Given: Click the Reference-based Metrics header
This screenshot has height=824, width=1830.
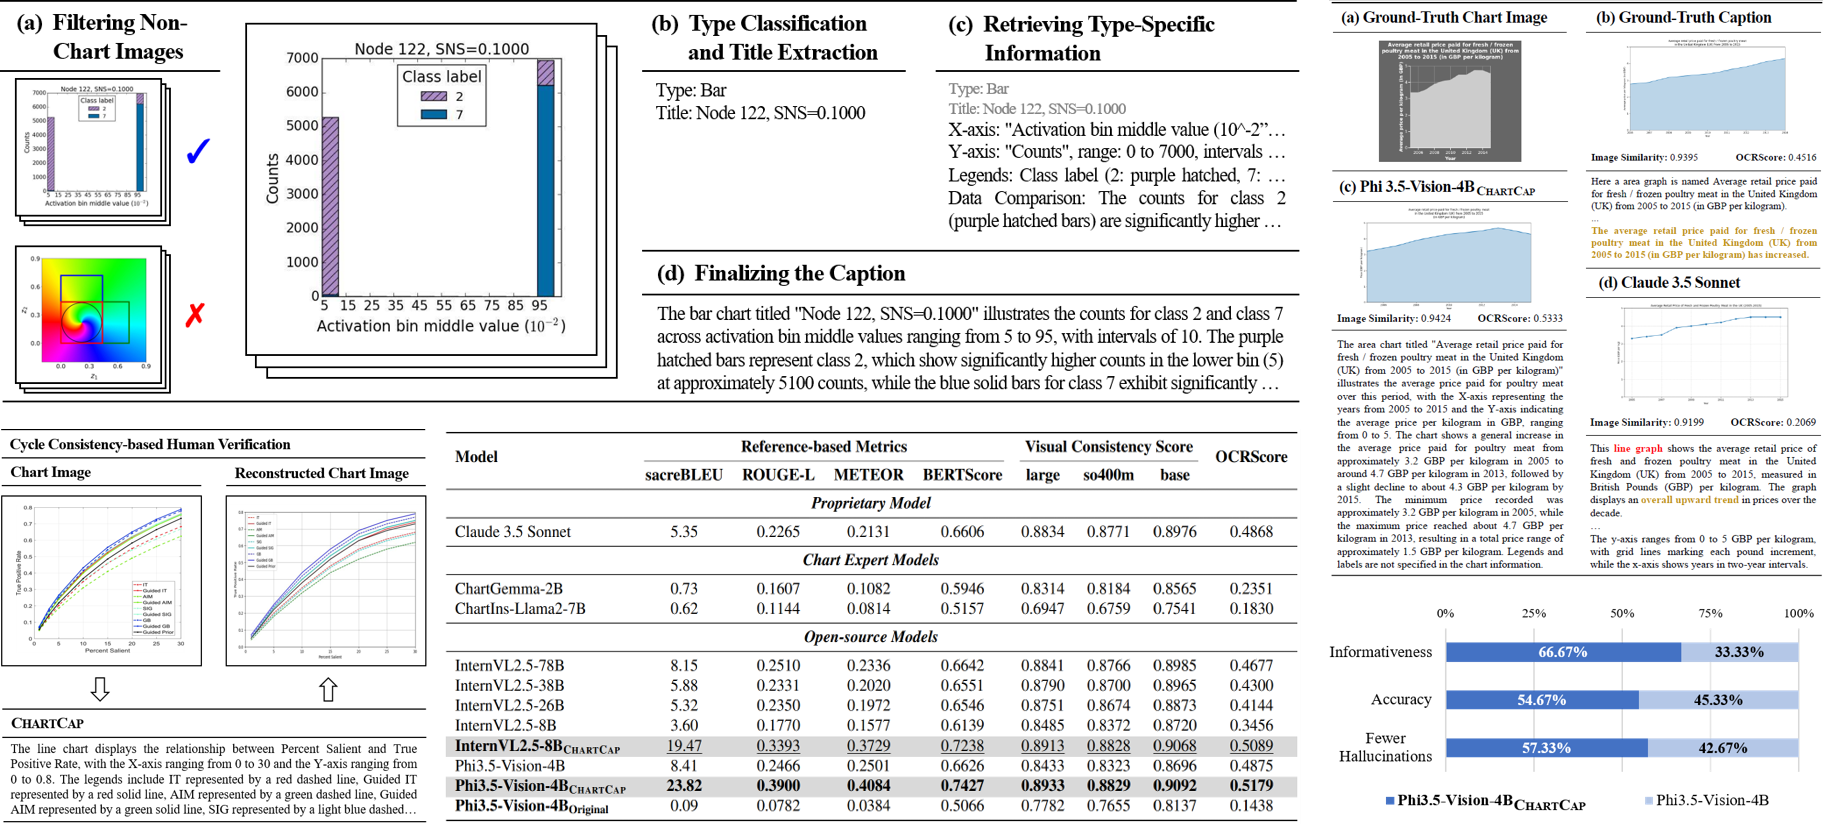Looking at the screenshot, I should coord(824,447).
